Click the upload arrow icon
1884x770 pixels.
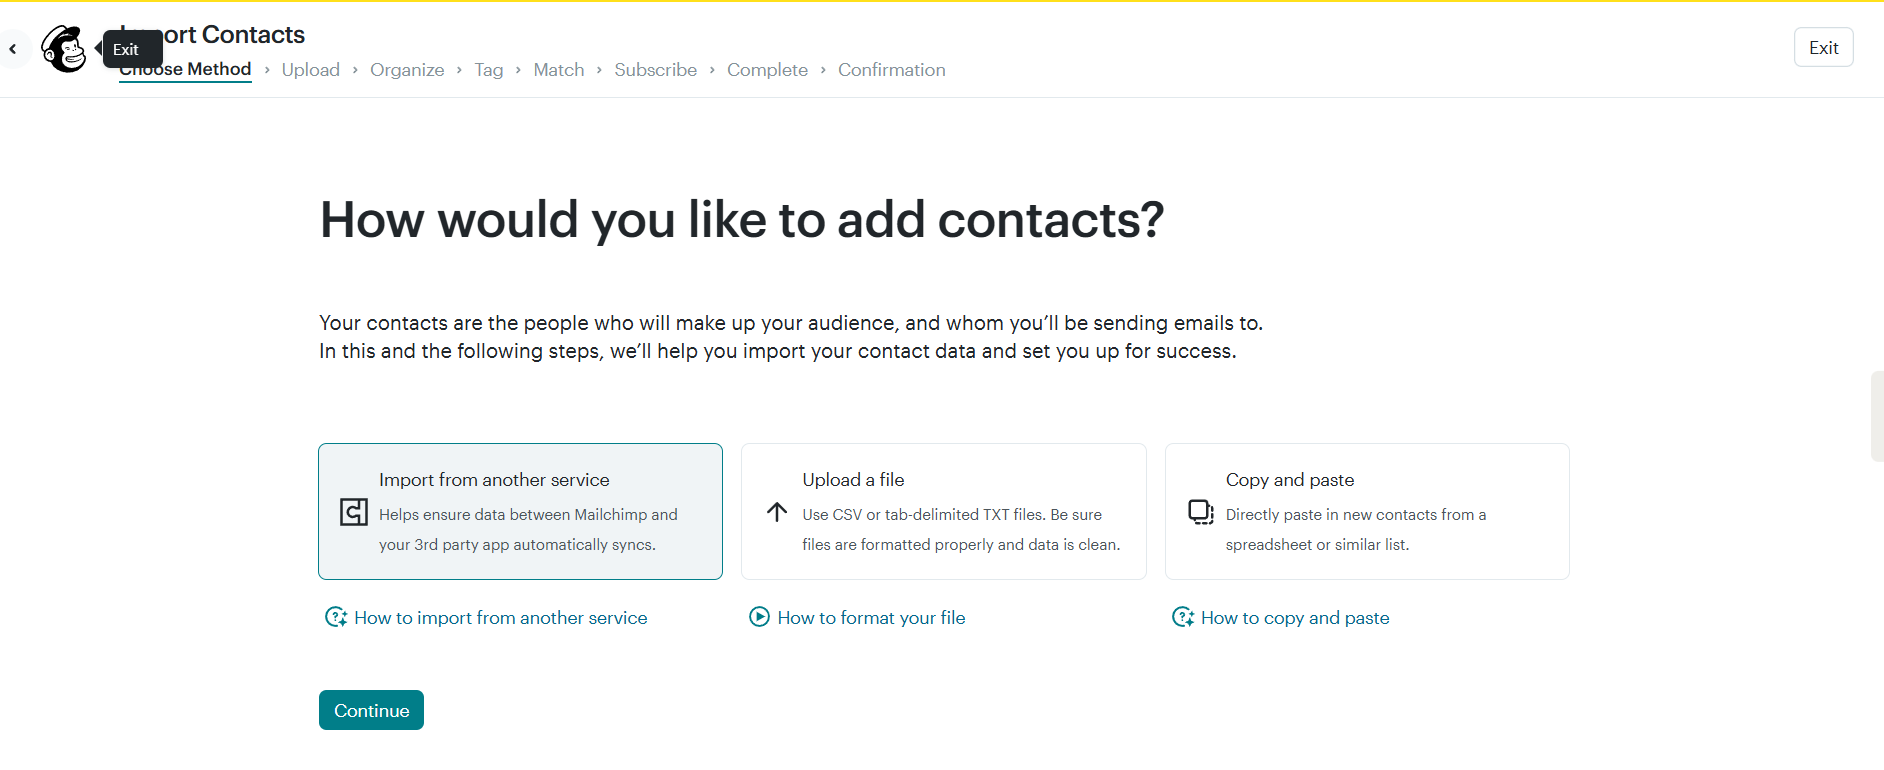point(776,512)
